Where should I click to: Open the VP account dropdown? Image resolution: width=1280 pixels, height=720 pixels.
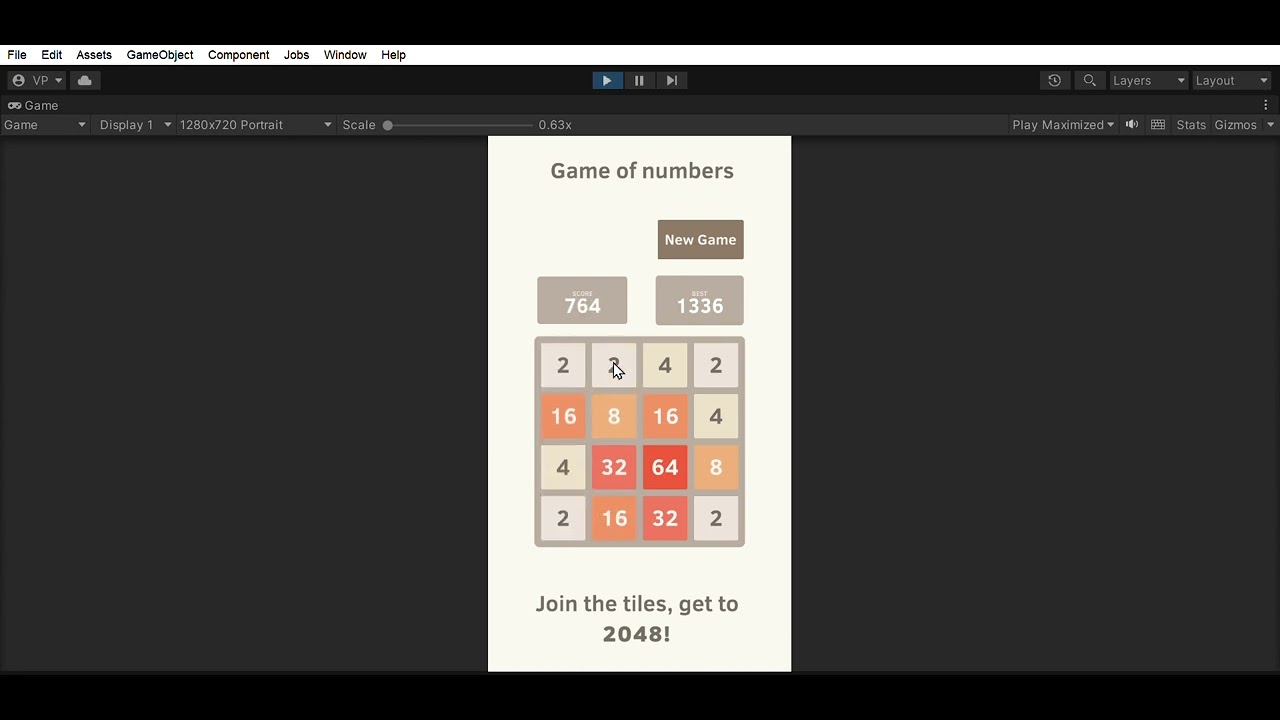[37, 80]
